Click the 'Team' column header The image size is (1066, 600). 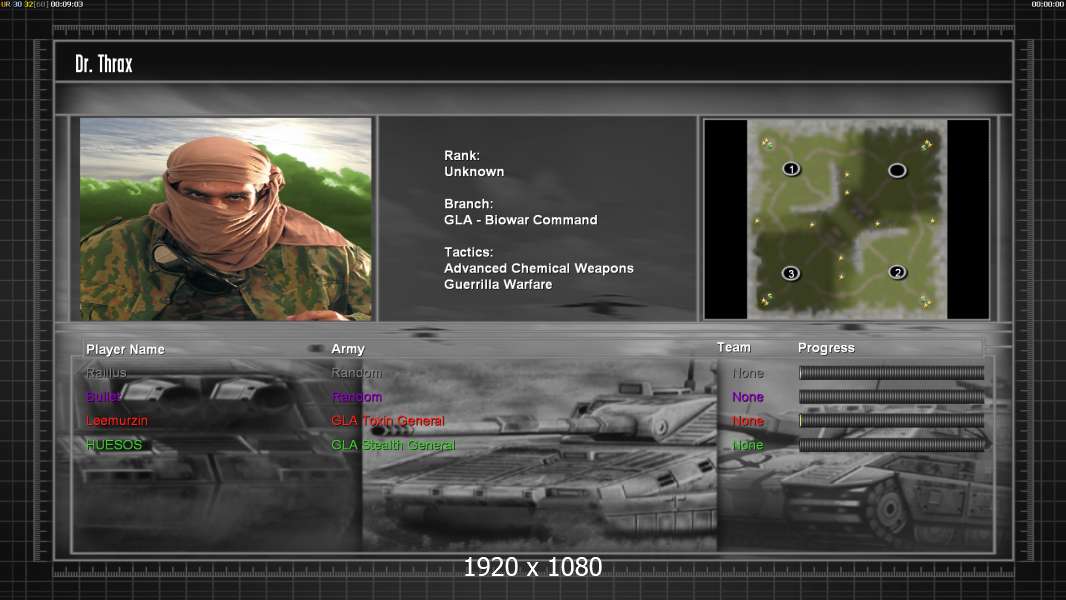(x=734, y=347)
